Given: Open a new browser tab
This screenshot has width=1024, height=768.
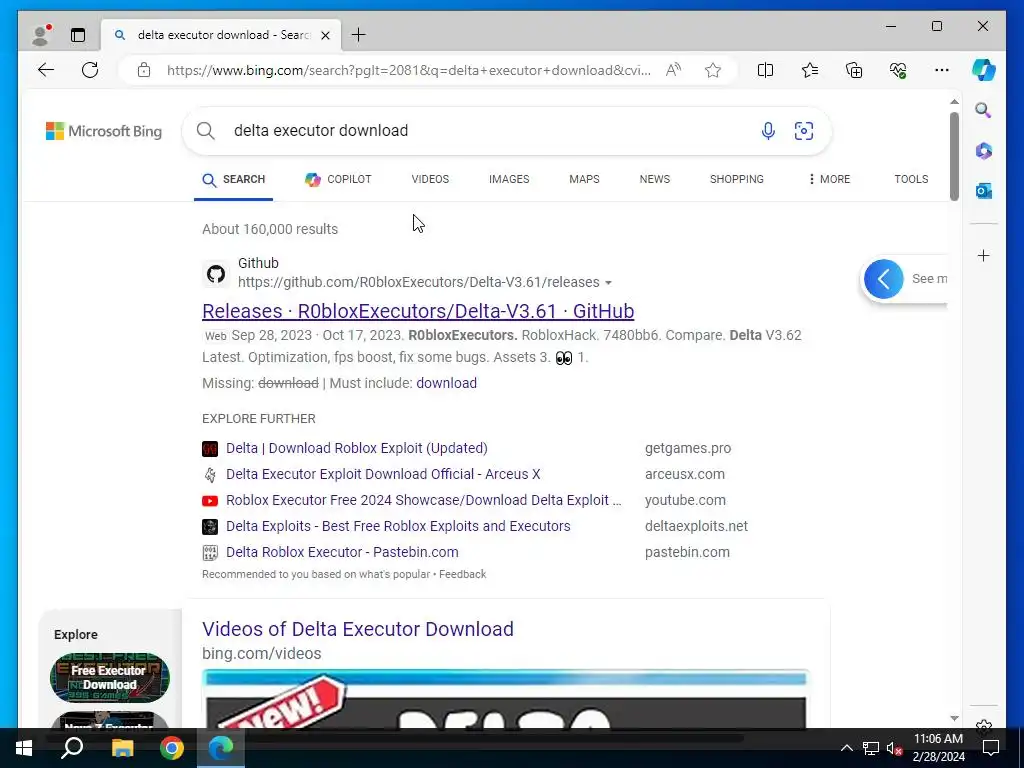Looking at the screenshot, I should click(x=359, y=35).
